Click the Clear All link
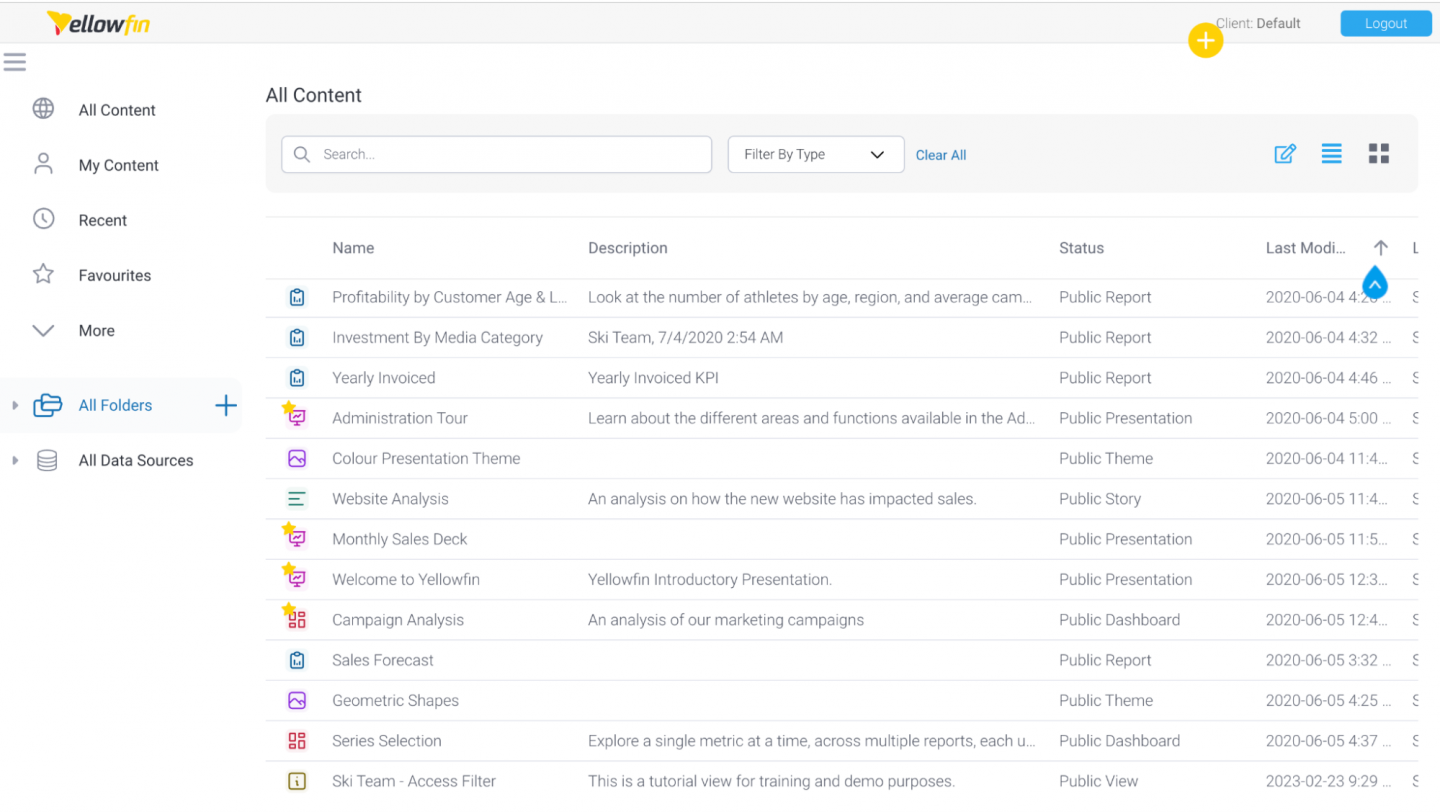Viewport: 1440px width, 812px height. 940,154
